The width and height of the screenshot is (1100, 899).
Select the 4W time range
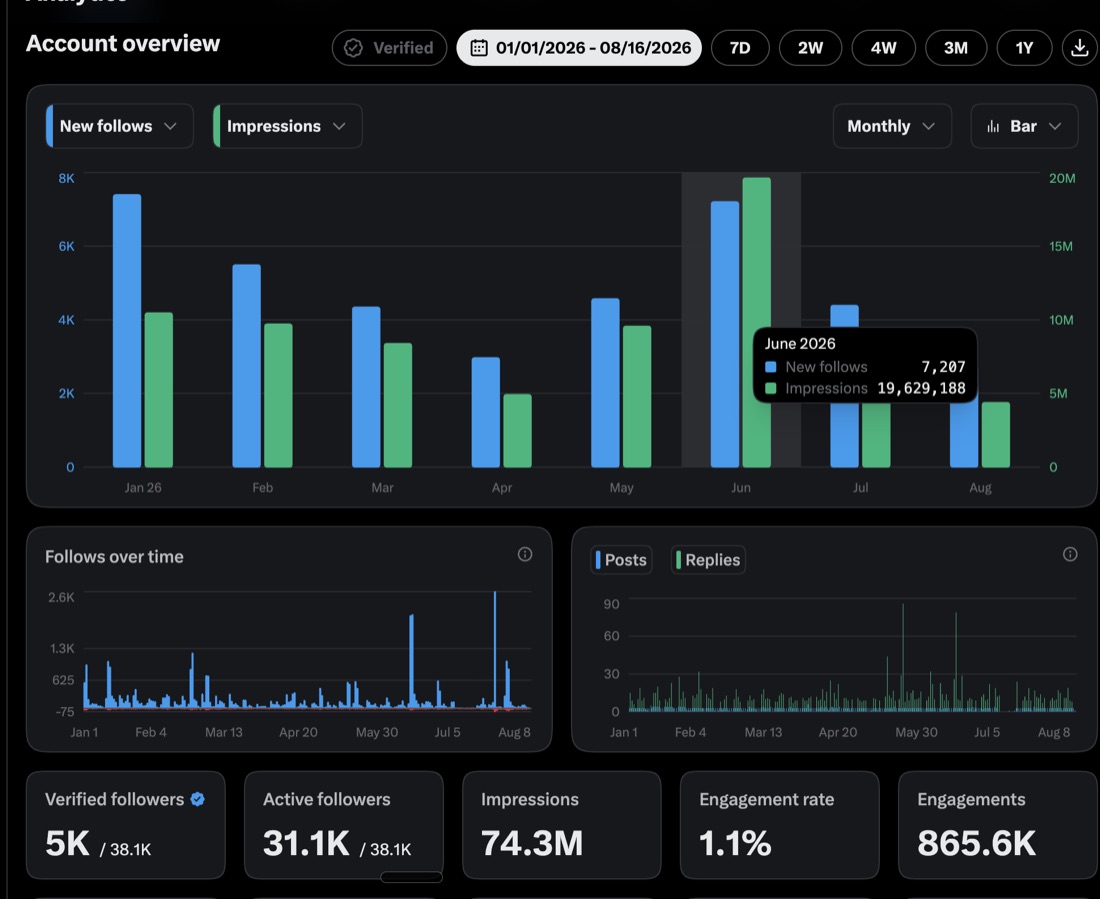pyautogui.click(x=883, y=48)
